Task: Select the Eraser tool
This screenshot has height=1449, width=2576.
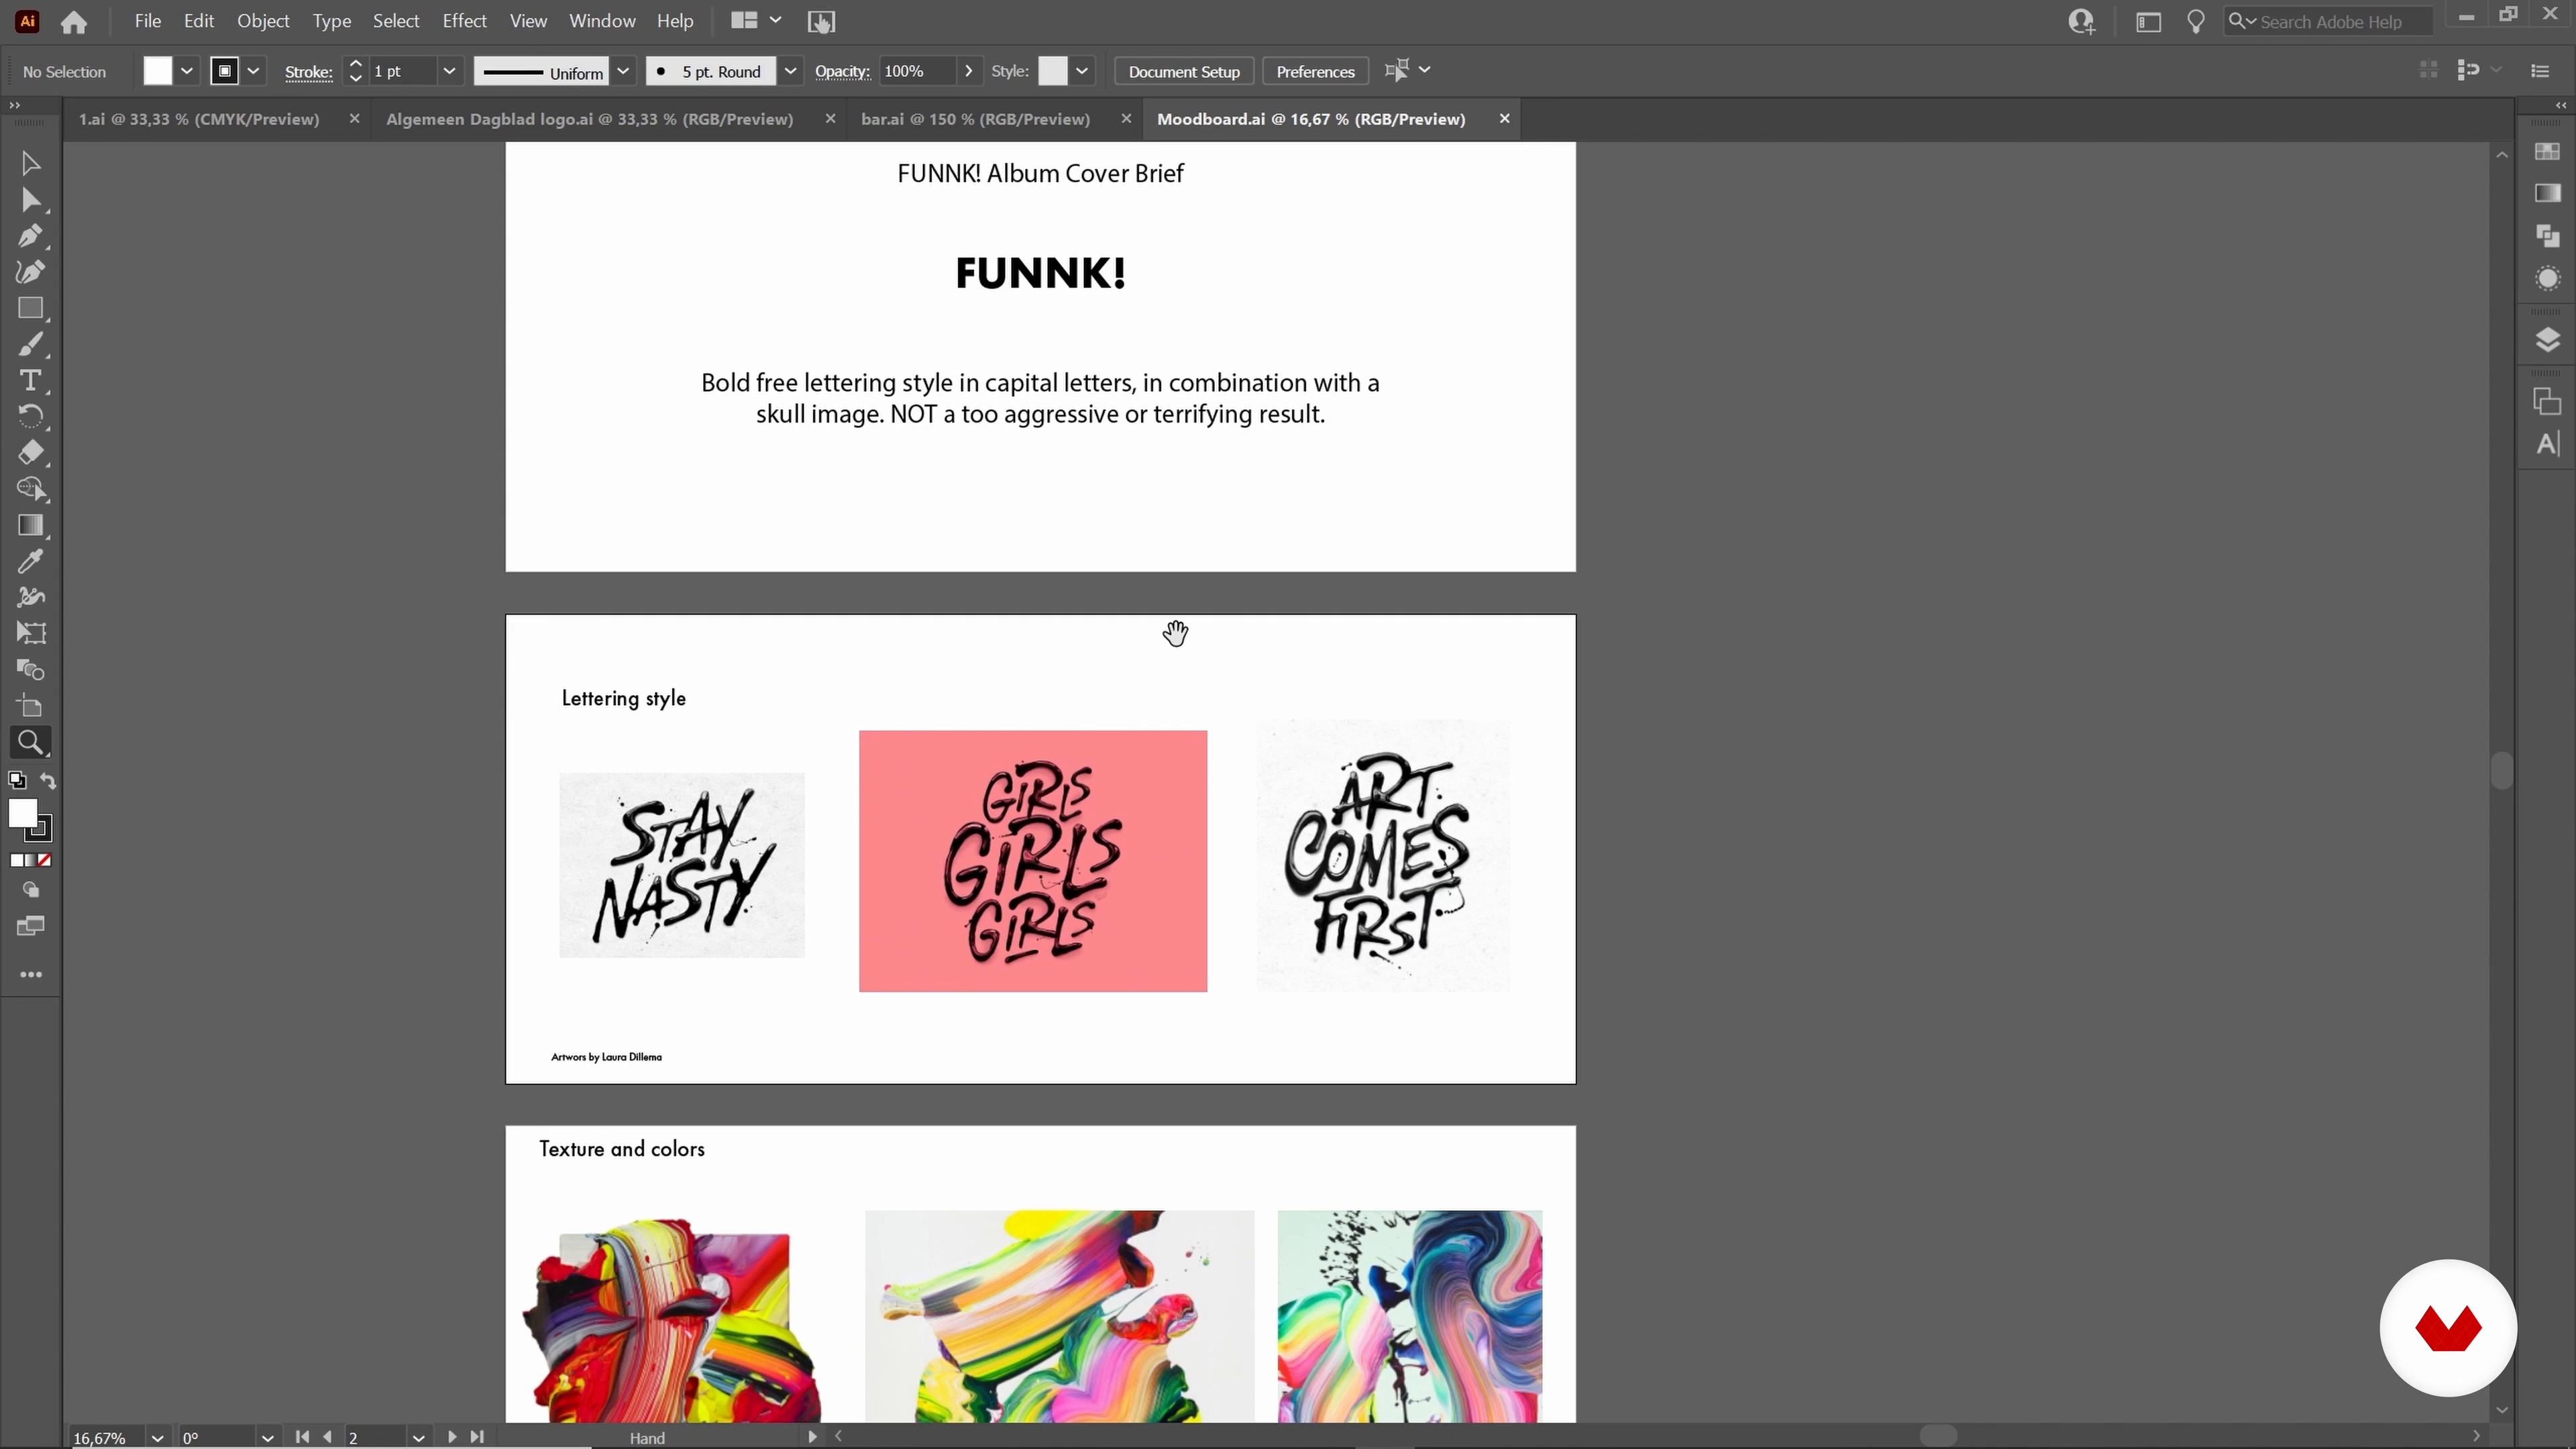Action: (30, 453)
